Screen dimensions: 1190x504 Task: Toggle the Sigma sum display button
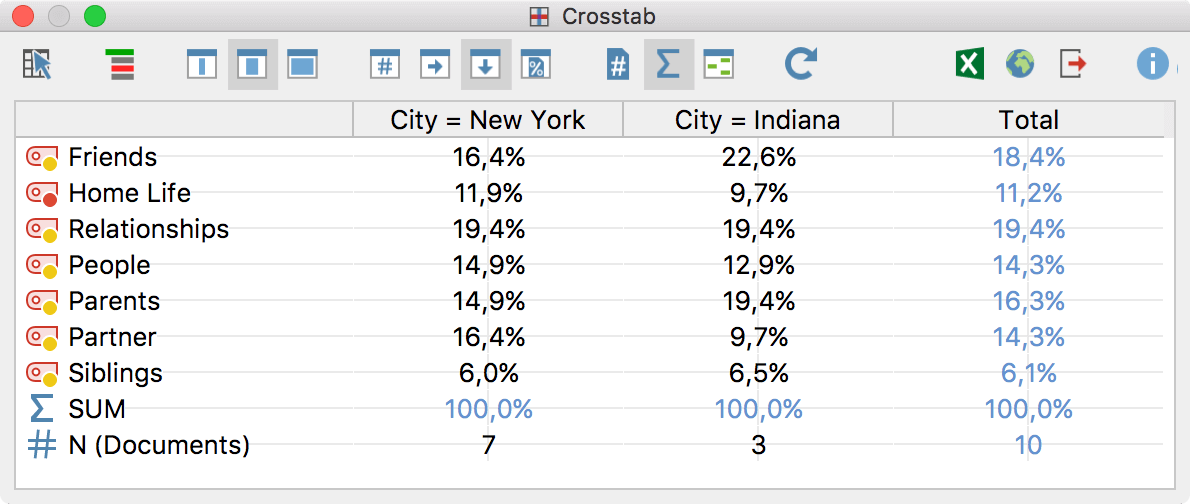(668, 65)
